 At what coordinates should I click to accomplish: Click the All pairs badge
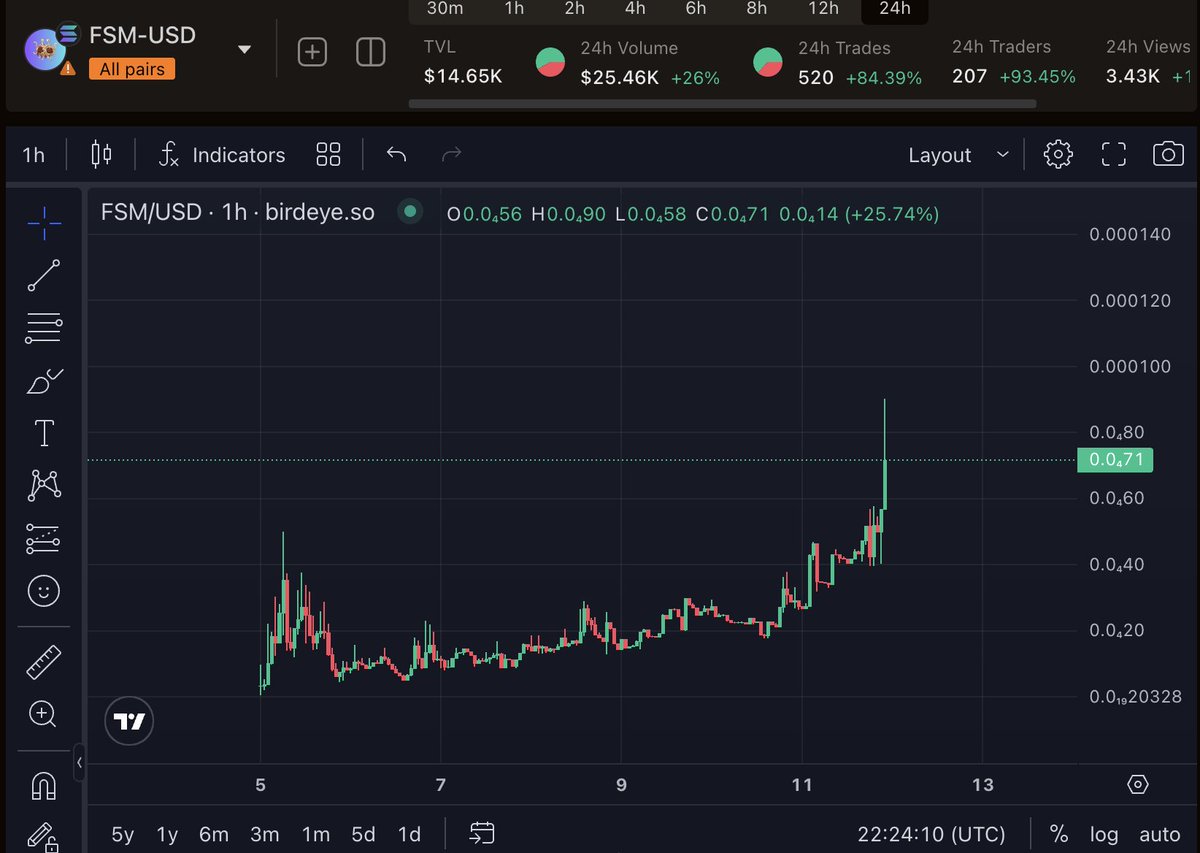132,69
